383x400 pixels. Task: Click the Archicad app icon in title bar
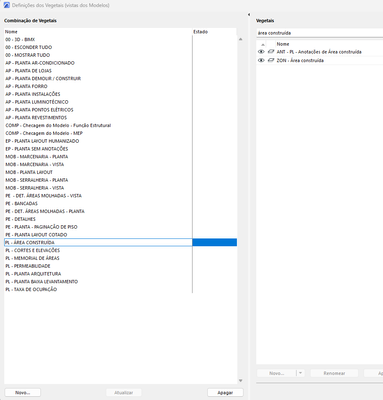[6, 5]
